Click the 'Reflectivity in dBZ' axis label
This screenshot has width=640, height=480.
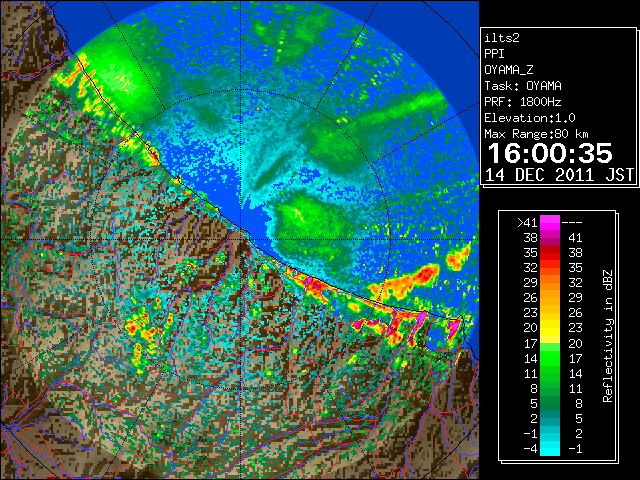(608, 336)
